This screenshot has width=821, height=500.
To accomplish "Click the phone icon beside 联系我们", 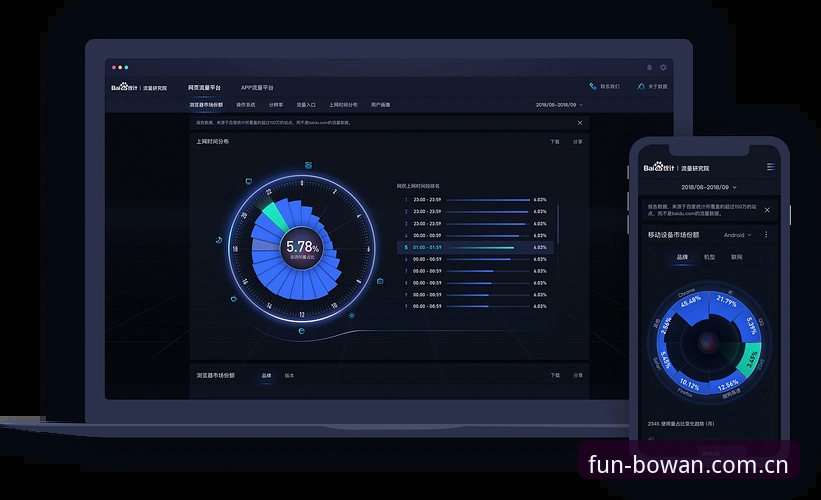I will point(593,86).
